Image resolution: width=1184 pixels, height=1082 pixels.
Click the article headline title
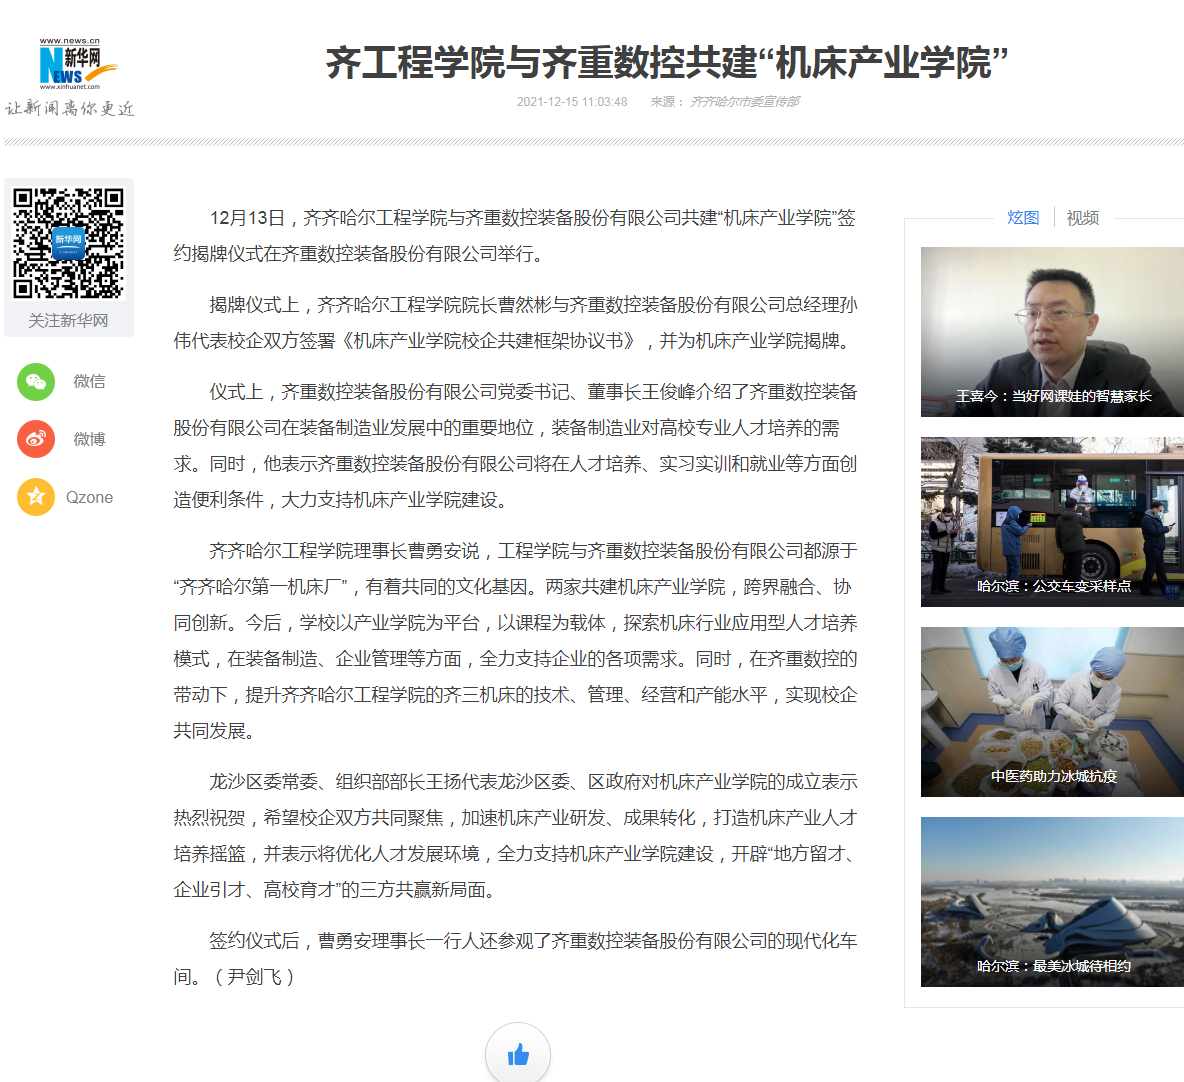[x=667, y=63]
